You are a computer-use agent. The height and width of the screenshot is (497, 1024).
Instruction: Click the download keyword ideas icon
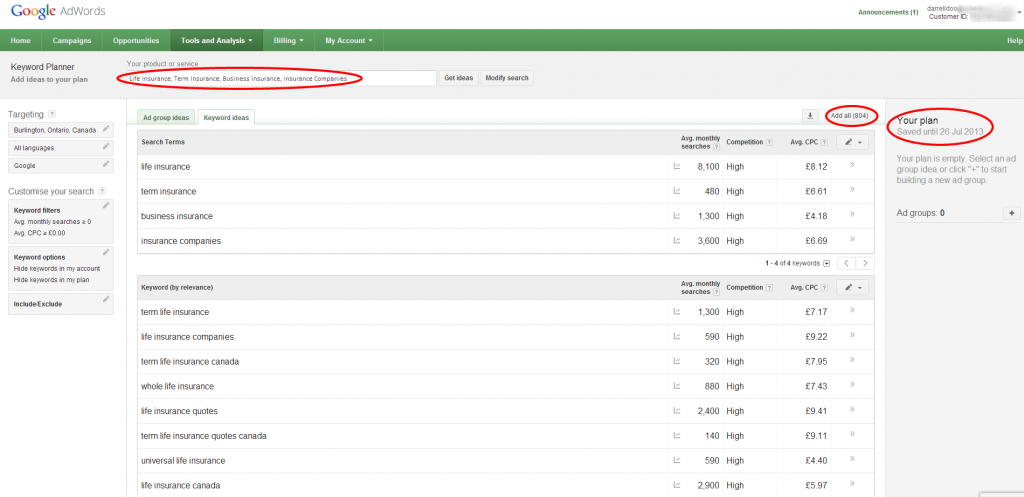coord(810,116)
